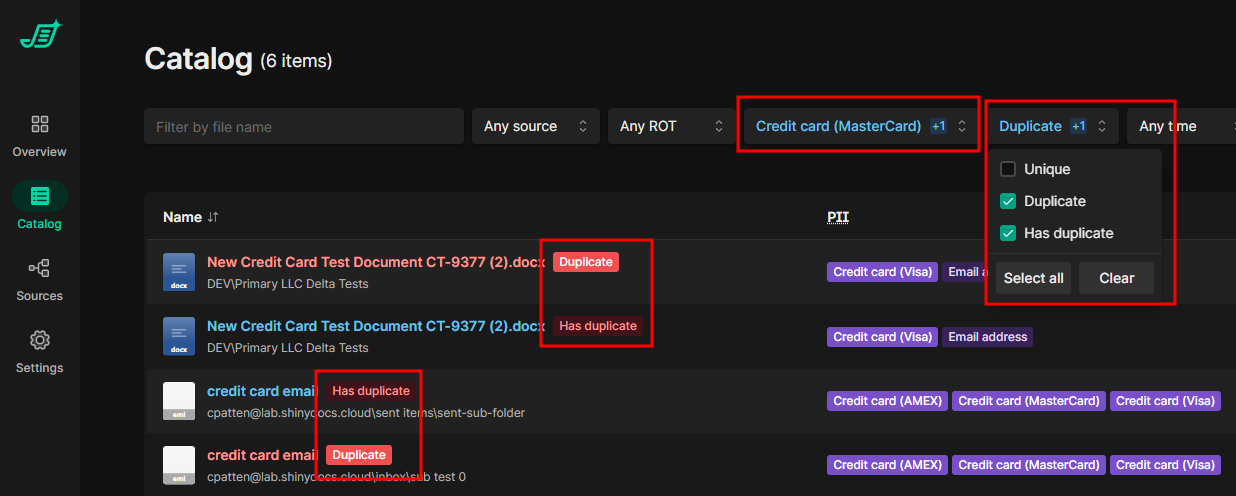The image size is (1236, 496).
Task: Open the Overview grid icon
Action: pos(40,124)
